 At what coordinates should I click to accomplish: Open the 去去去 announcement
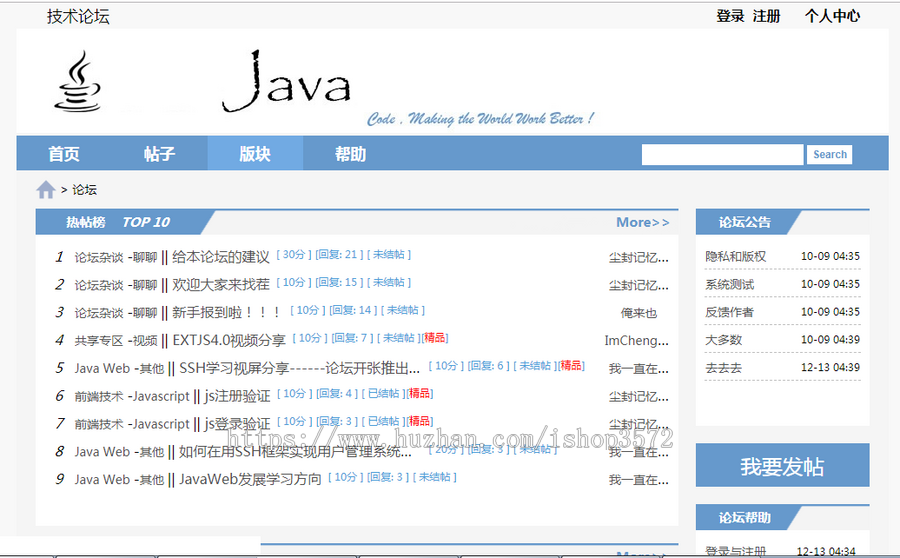pos(724,367)
